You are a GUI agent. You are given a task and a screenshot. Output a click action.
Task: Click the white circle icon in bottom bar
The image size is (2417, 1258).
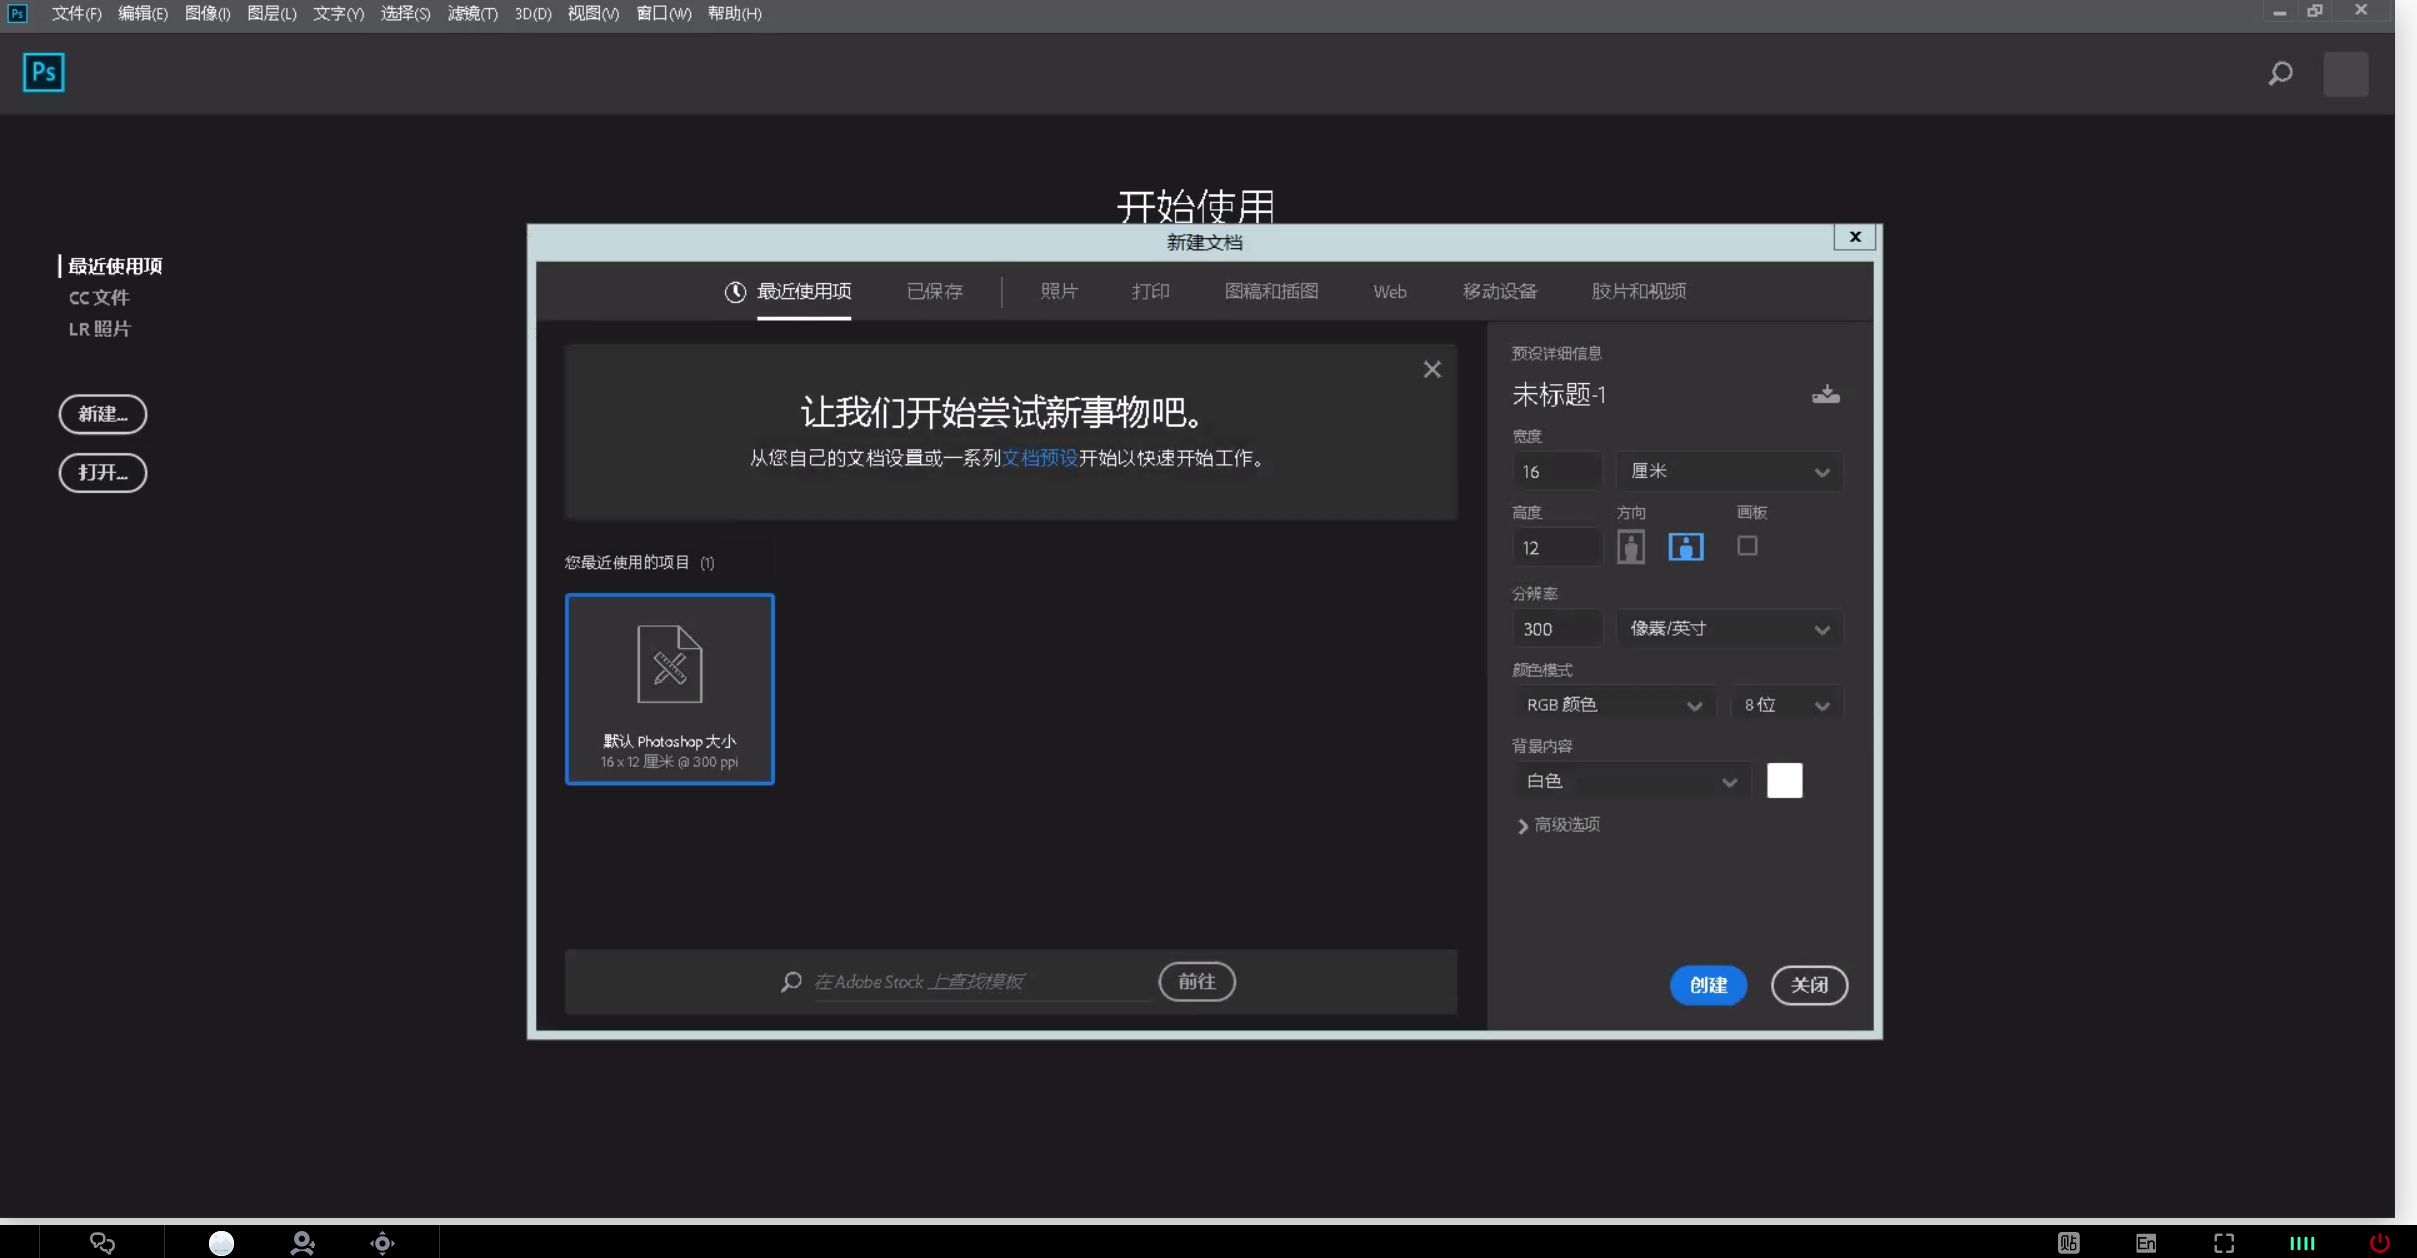tap(221, 1243)
